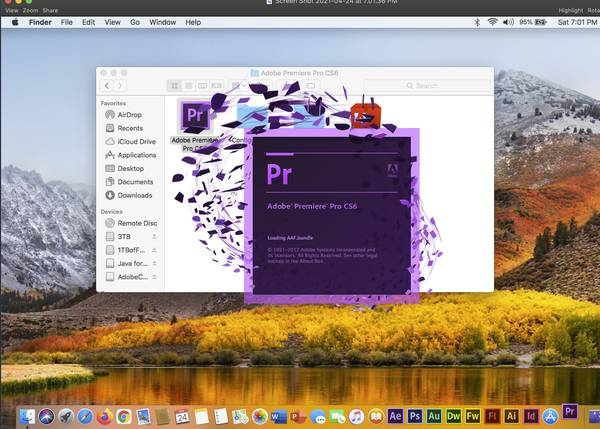Open Calendar icon showing 24
This screenshot has height=429, width=600.
coord(182,416)
